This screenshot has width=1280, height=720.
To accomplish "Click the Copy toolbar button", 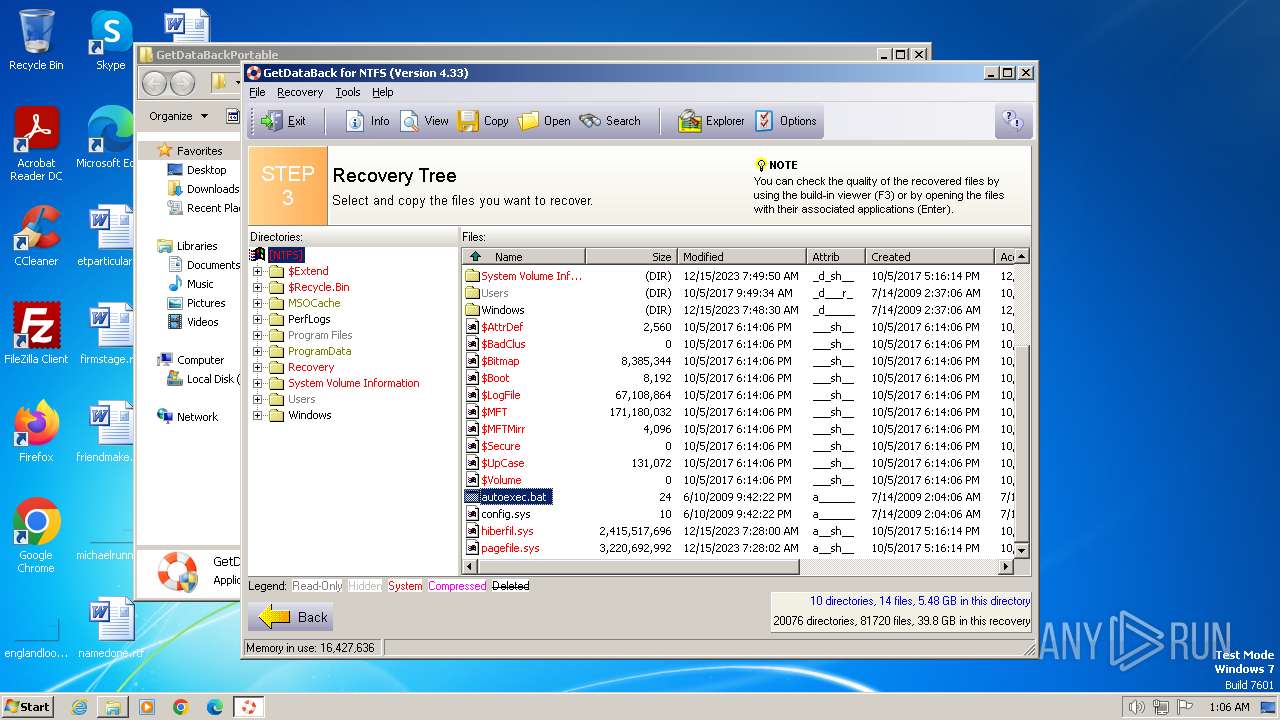I will pyautogui.click(x=483, y=121).
